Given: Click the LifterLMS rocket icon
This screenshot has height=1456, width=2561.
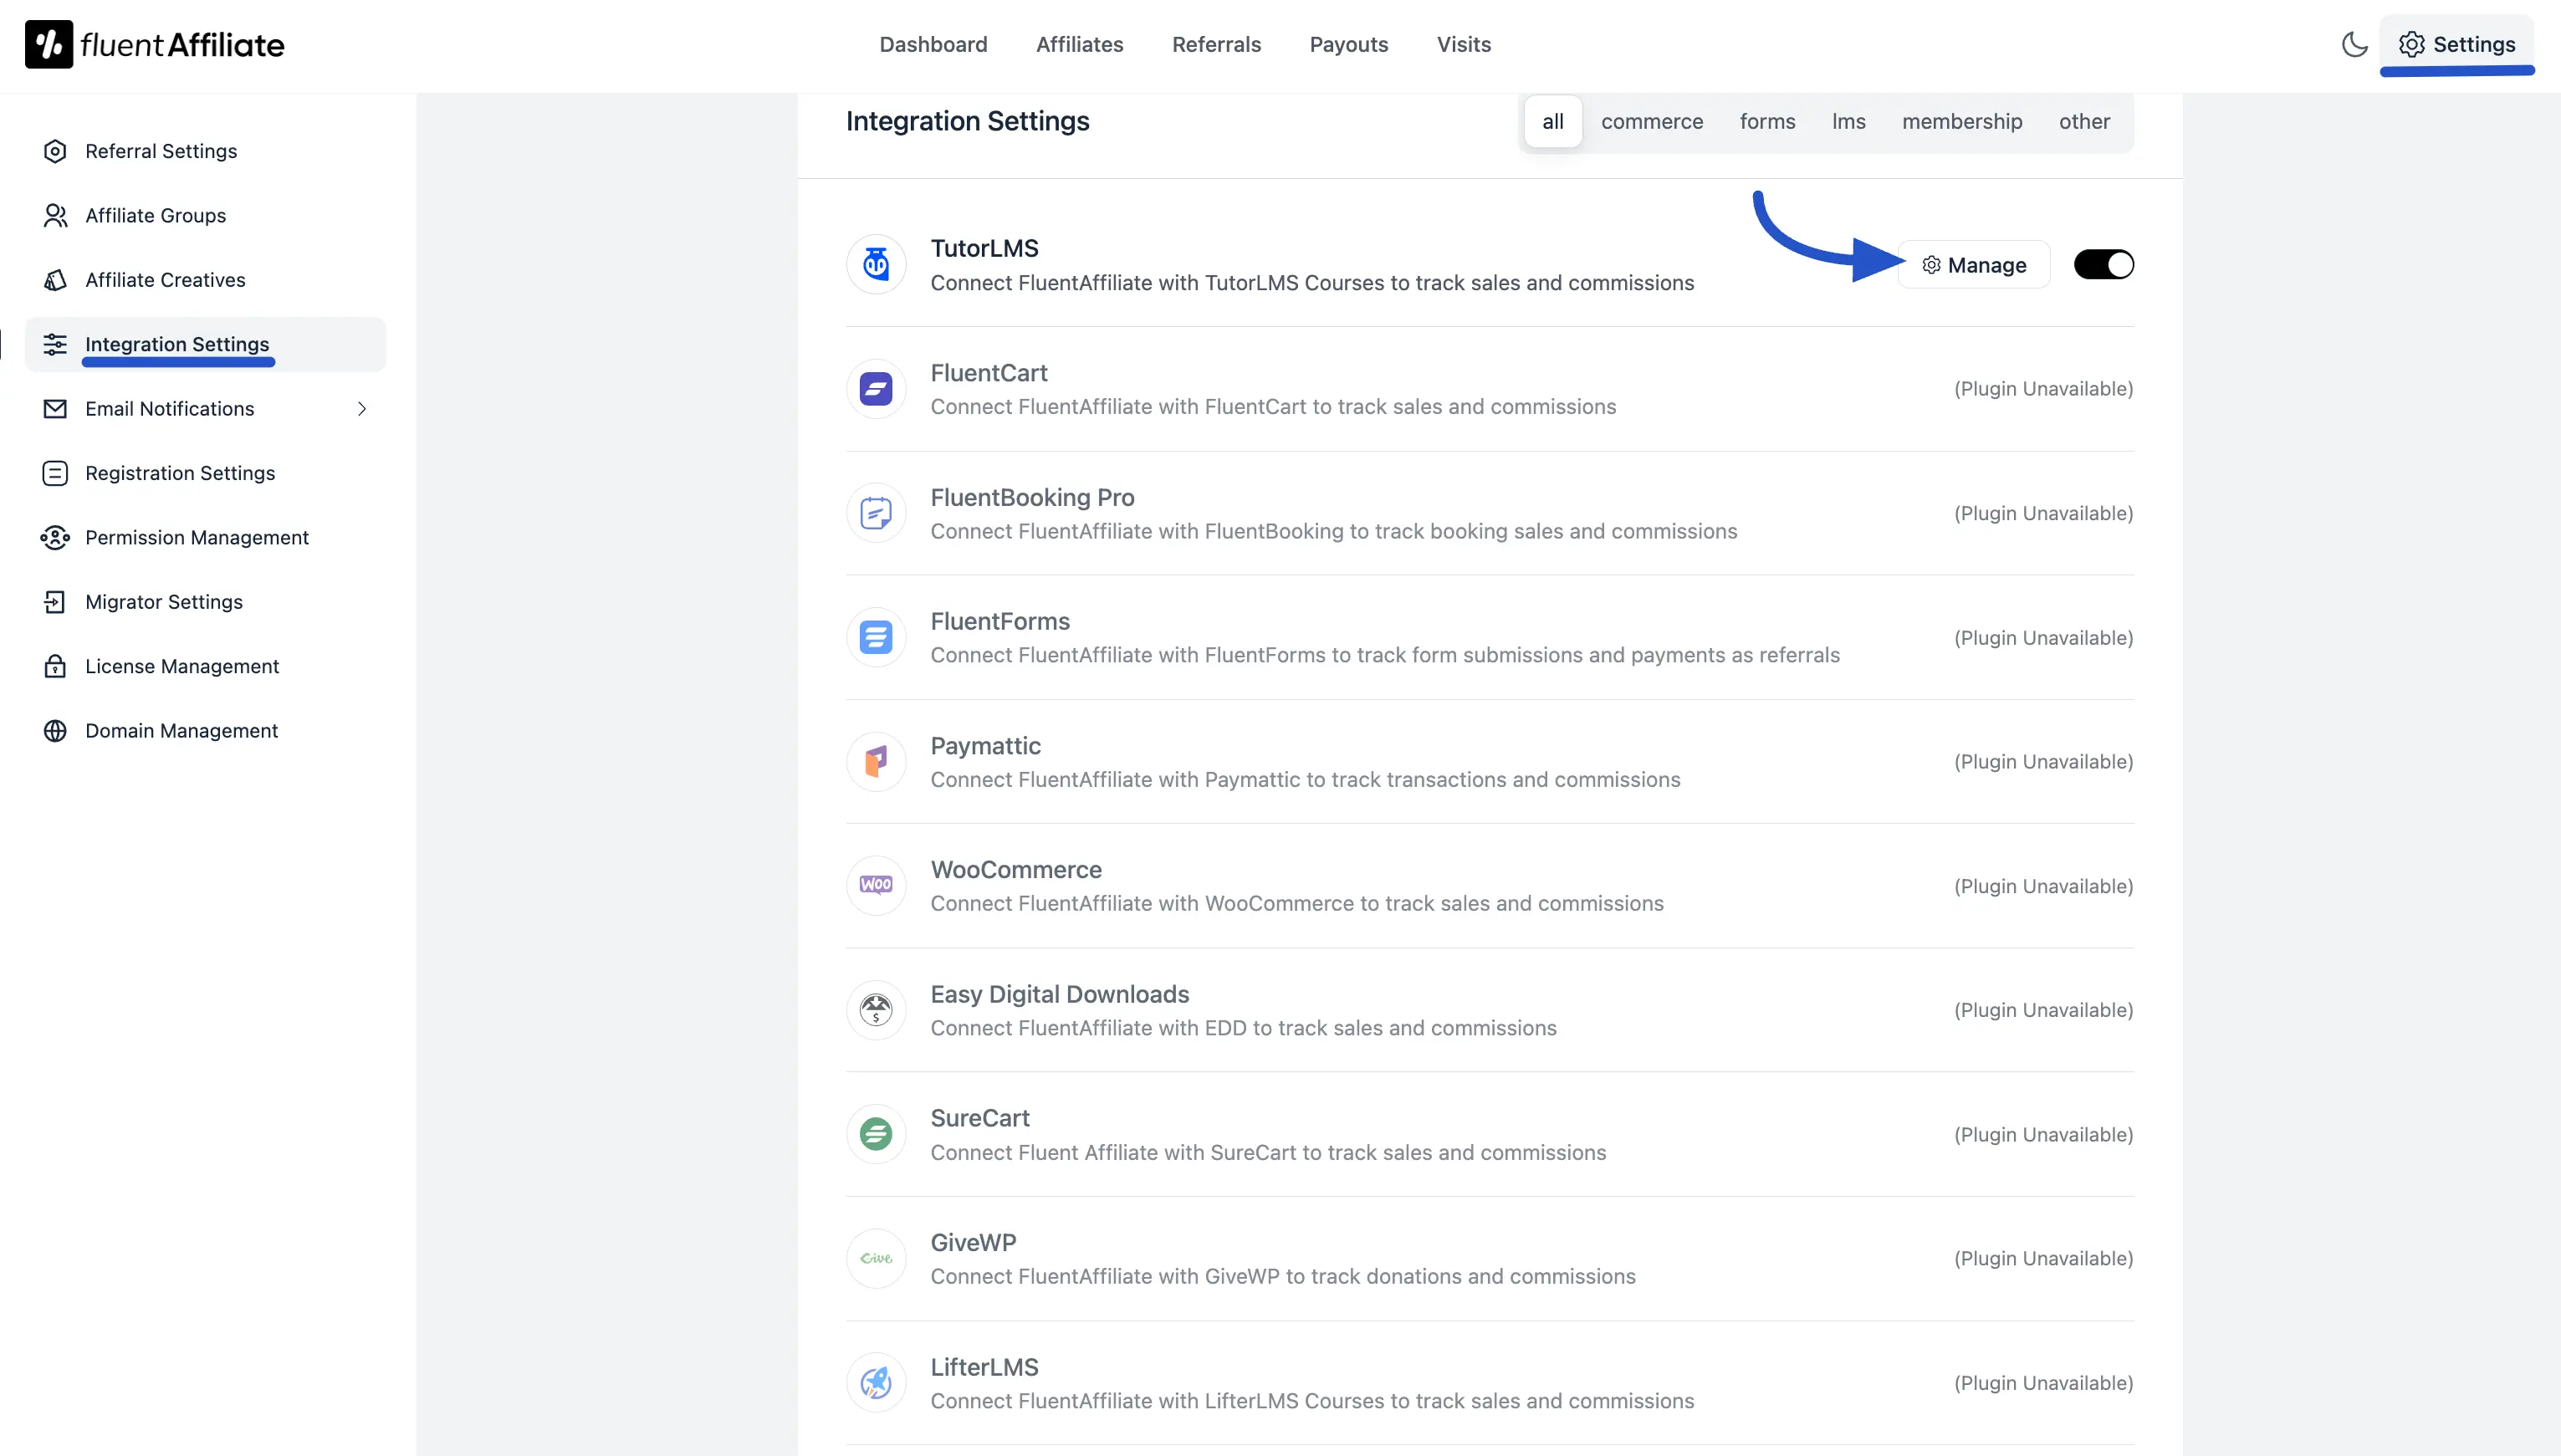Looking at the screenshot, I should [875, 1382].
